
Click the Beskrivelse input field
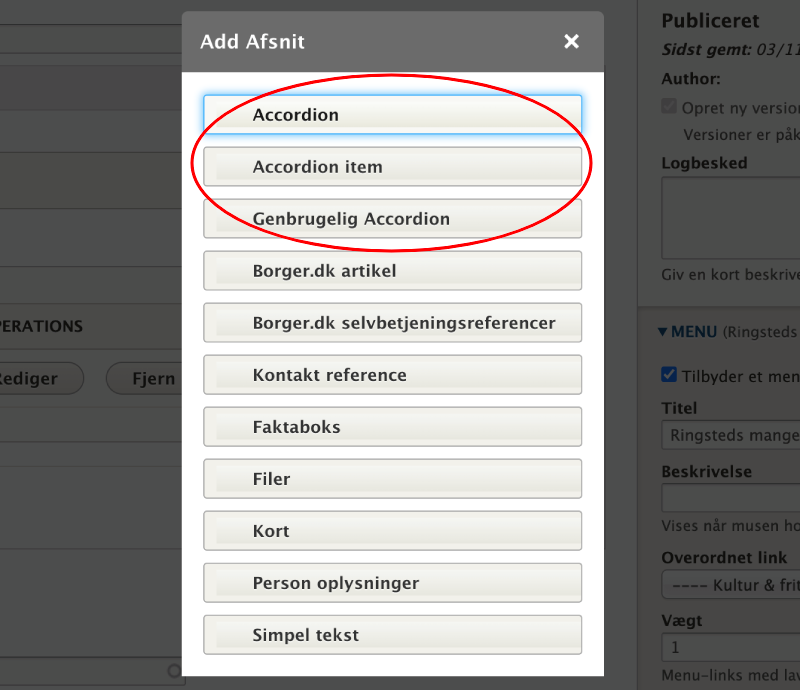731,498
